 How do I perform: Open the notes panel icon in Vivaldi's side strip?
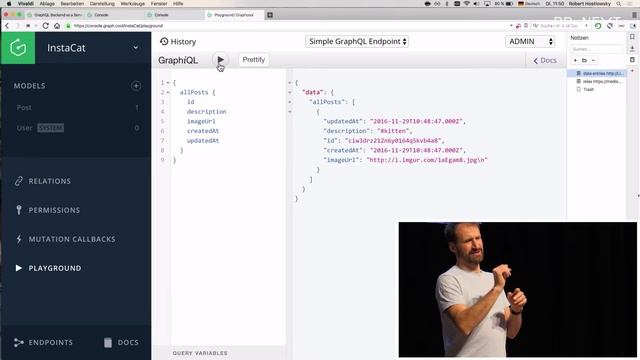tap(632, 60)
